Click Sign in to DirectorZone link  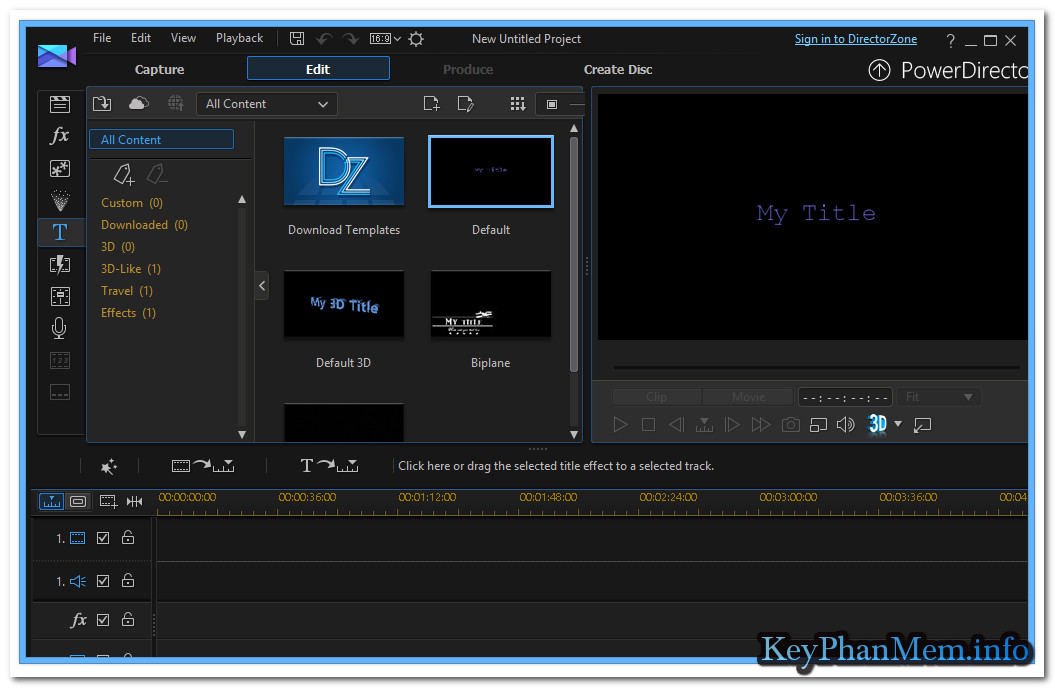(856, 39)
